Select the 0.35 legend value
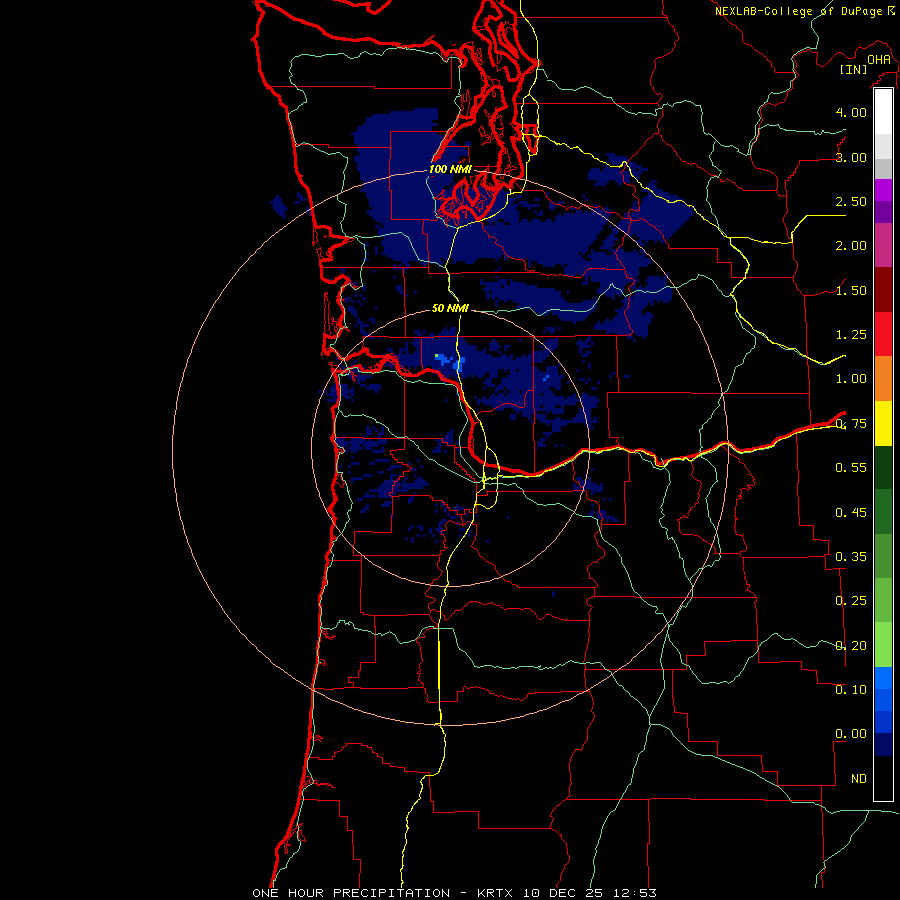 851,557
